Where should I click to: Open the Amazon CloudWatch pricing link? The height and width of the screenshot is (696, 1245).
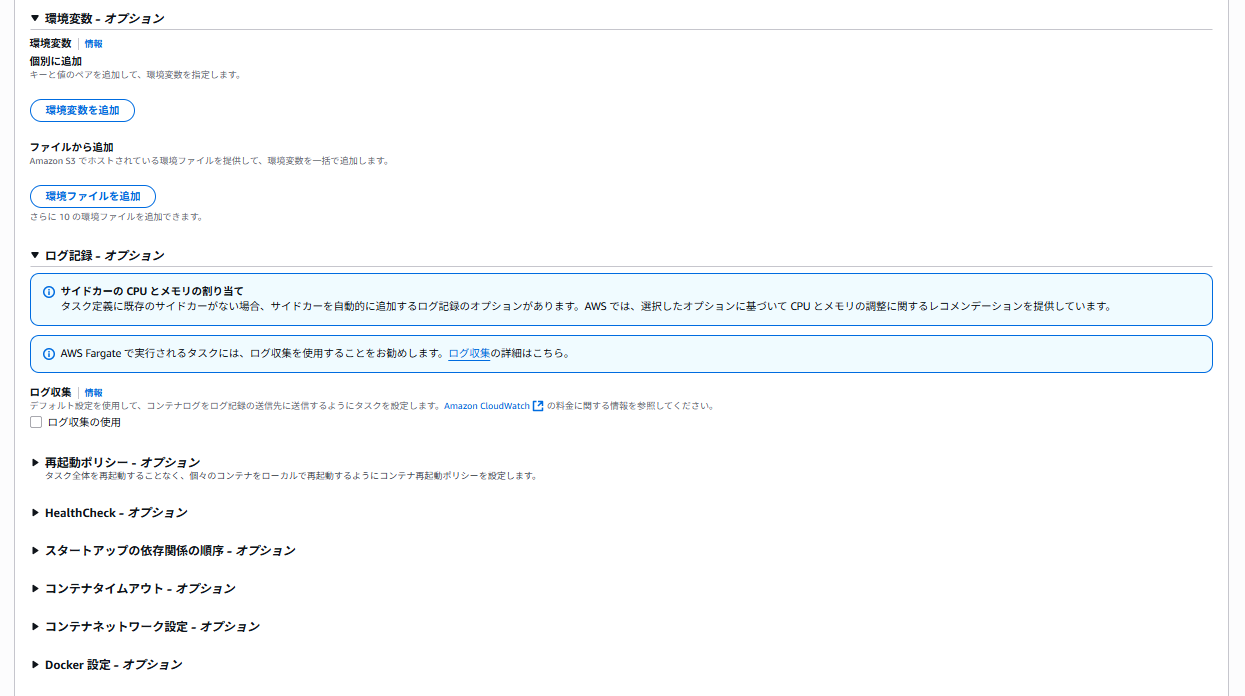point(487,406)
